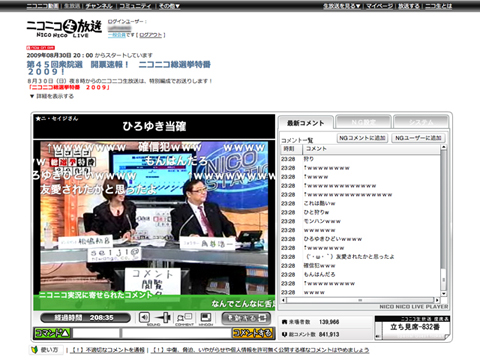Click the window size icon

[x=206, y=318]
